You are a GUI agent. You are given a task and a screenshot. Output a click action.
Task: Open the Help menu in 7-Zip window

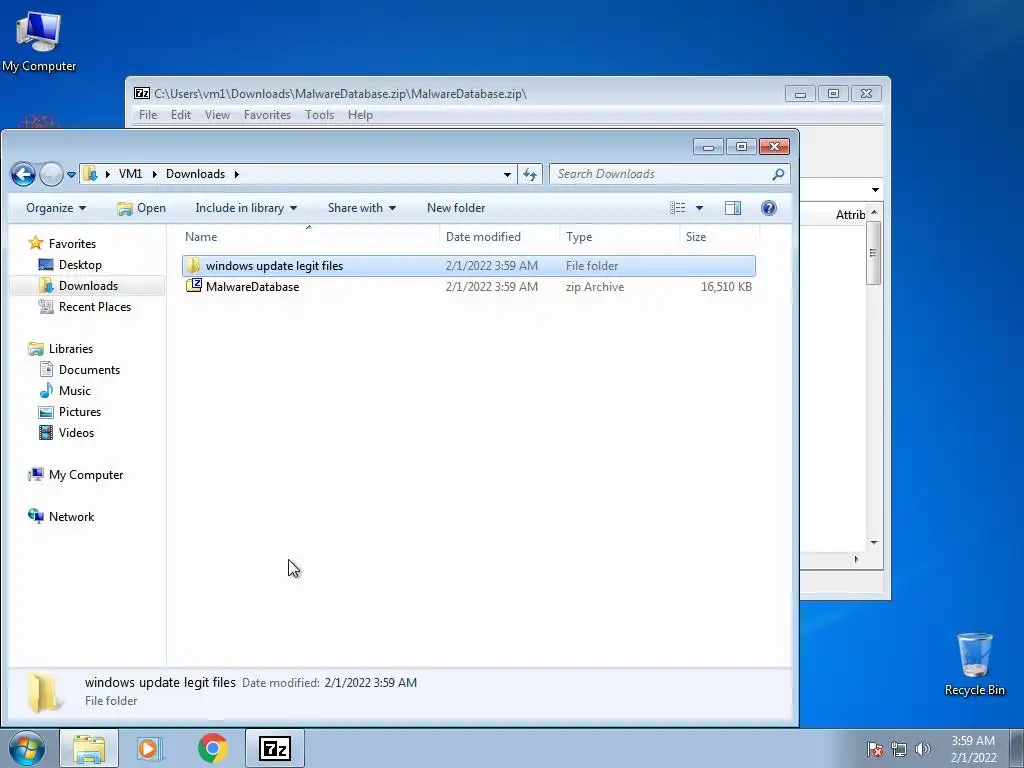point(360,115)
